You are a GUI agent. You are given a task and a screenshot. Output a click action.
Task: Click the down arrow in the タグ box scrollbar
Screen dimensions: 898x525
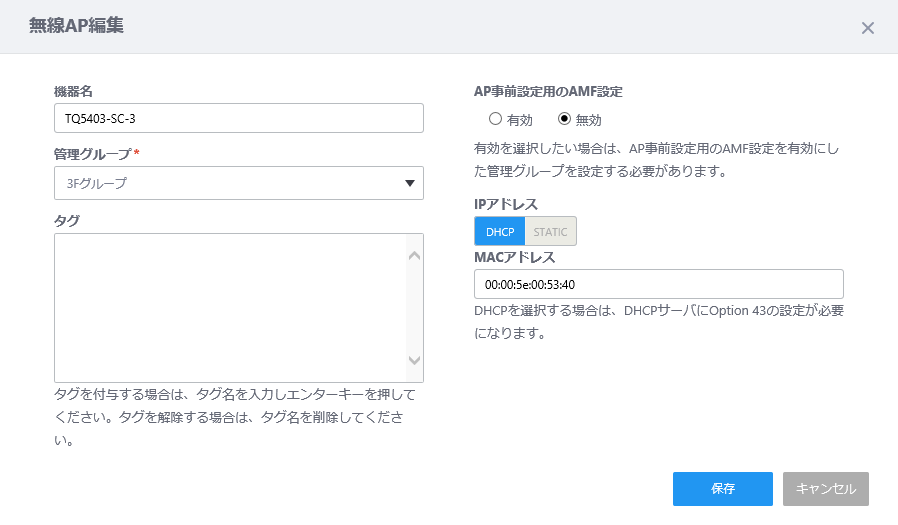pyautogui.click(x=415, y=360)
